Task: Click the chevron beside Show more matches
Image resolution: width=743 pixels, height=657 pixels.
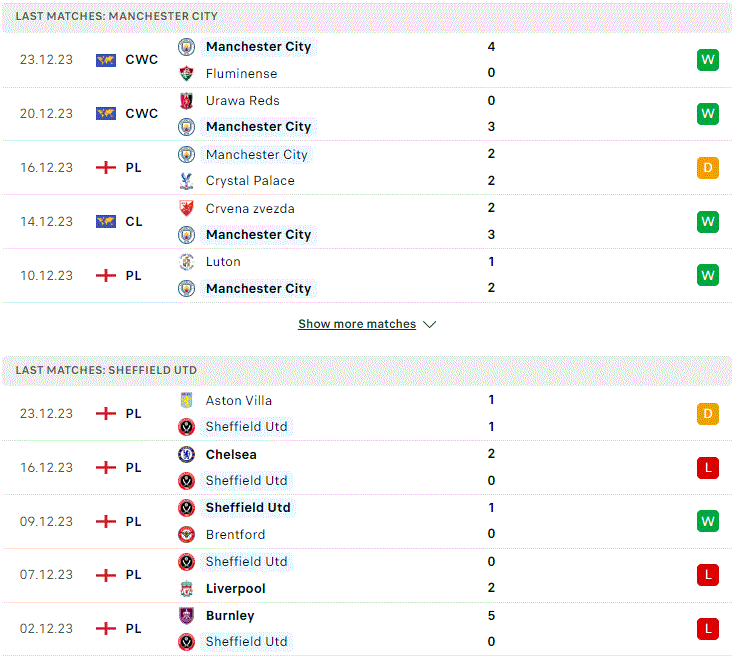Action: 429,324
